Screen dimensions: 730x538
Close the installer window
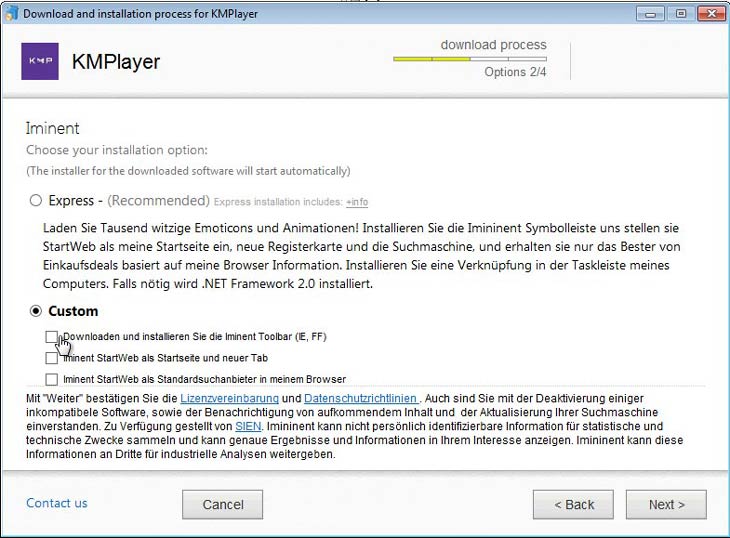coord(712,13)
